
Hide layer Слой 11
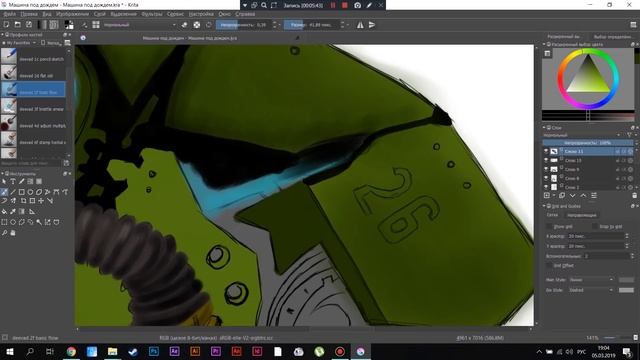546,151
